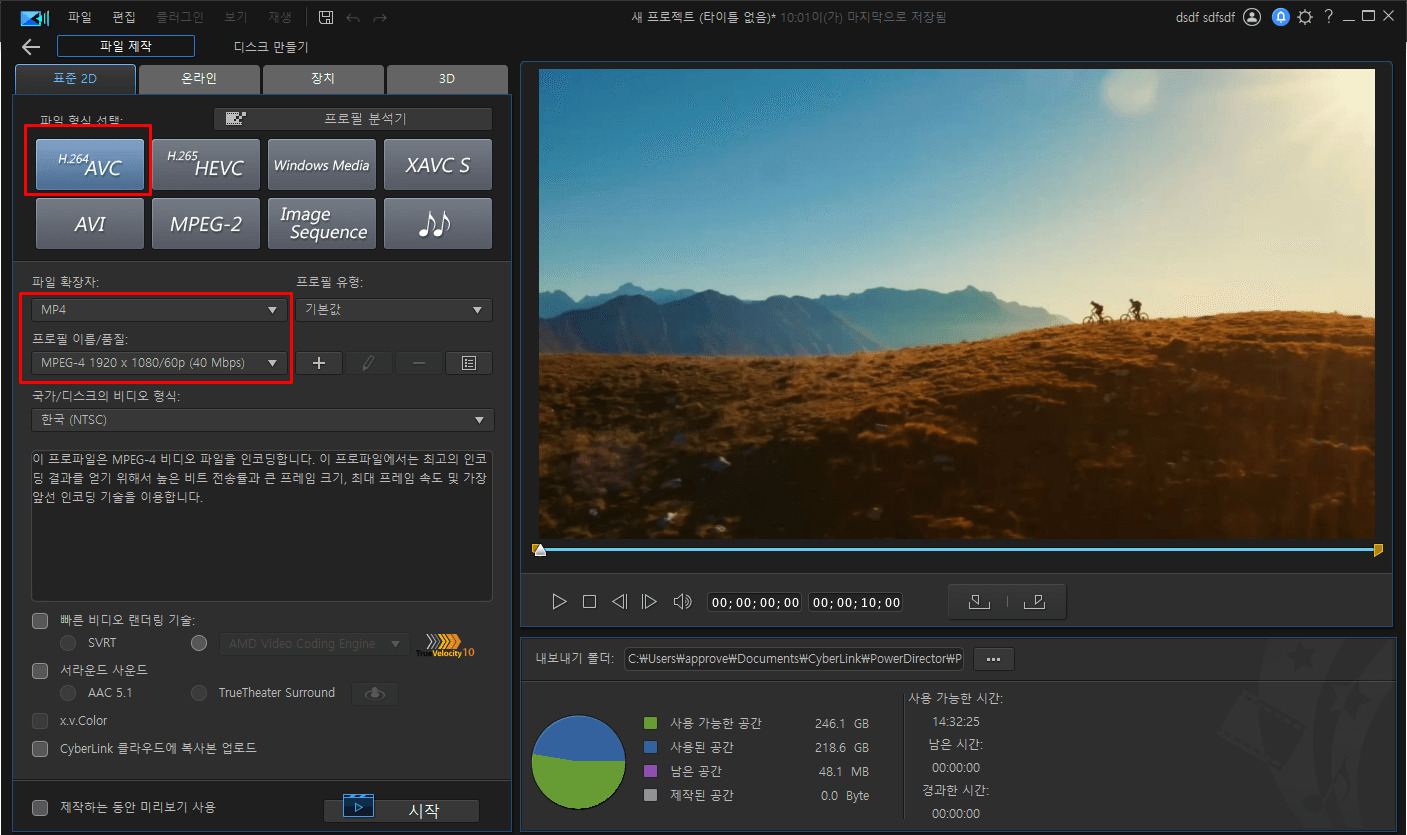Expand the 한국 (NTSC) video format dropdown
The height and width of the screenshot is (835, 1407).
tap(262, 420)
